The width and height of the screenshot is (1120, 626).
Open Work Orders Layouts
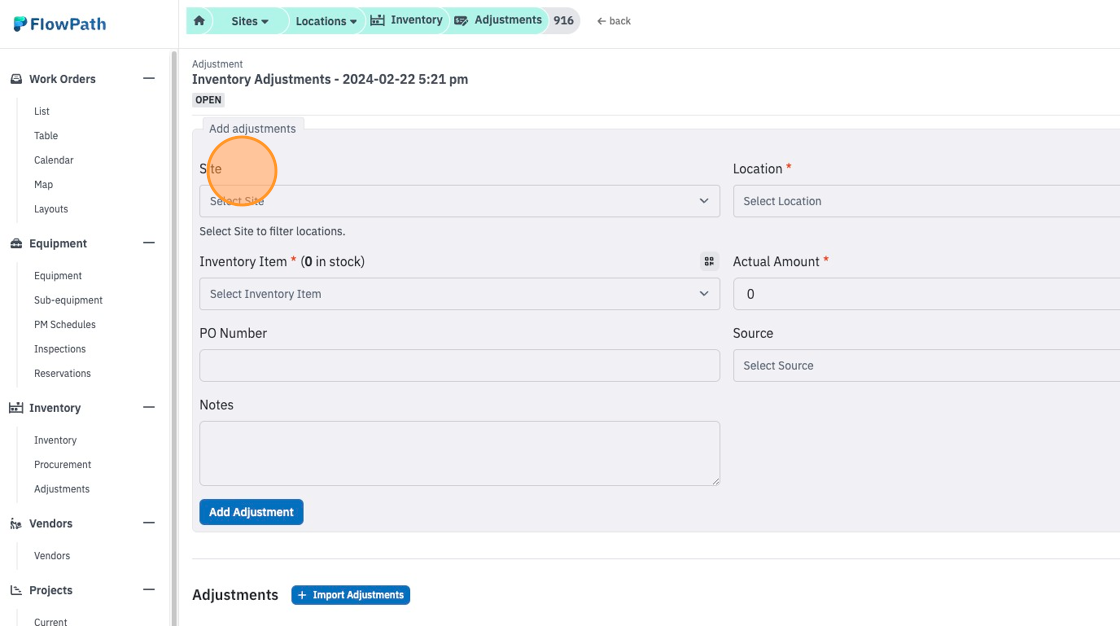(51, 209)
